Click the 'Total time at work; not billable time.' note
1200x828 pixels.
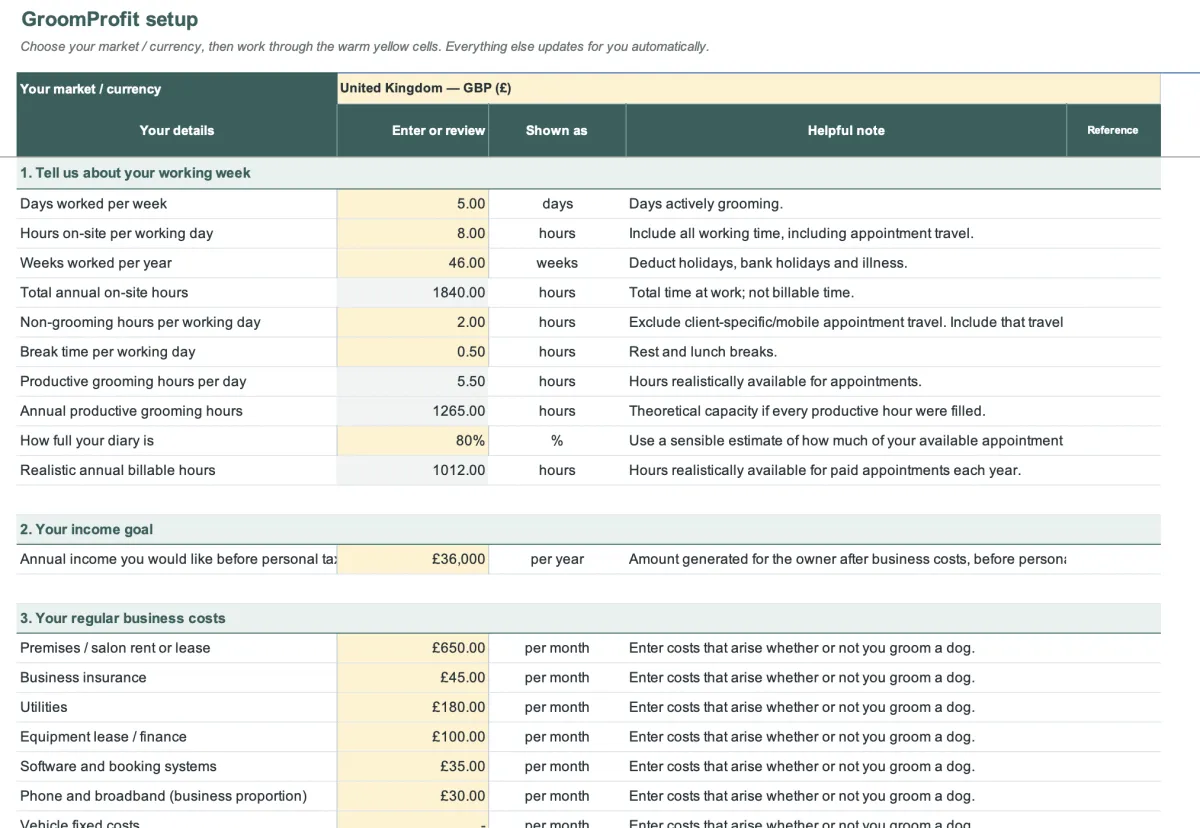(741, 293)
